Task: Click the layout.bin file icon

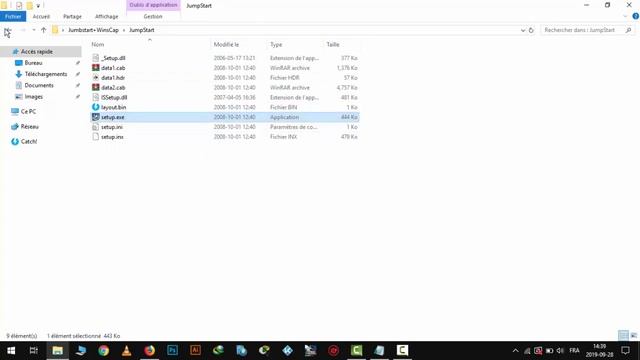Action: pyautogui.click(x=96, y=107)
